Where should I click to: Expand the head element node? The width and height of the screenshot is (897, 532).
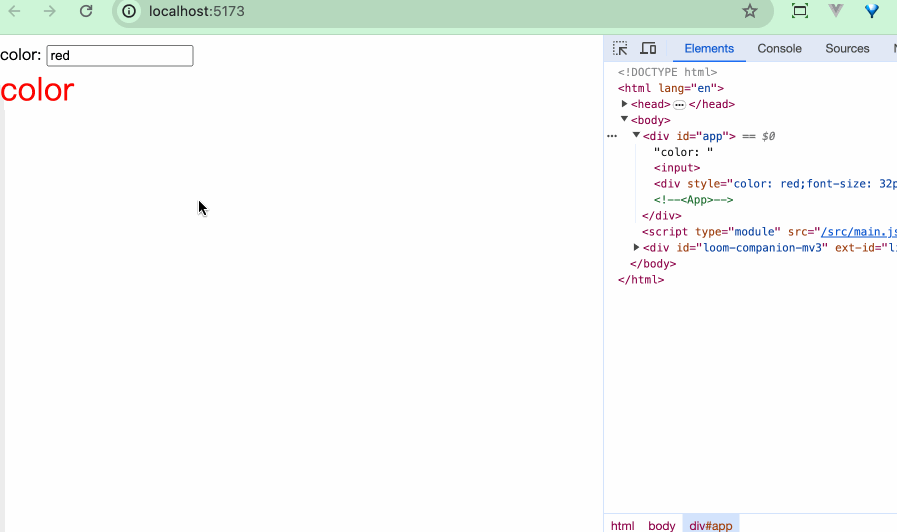pos(625,104)
